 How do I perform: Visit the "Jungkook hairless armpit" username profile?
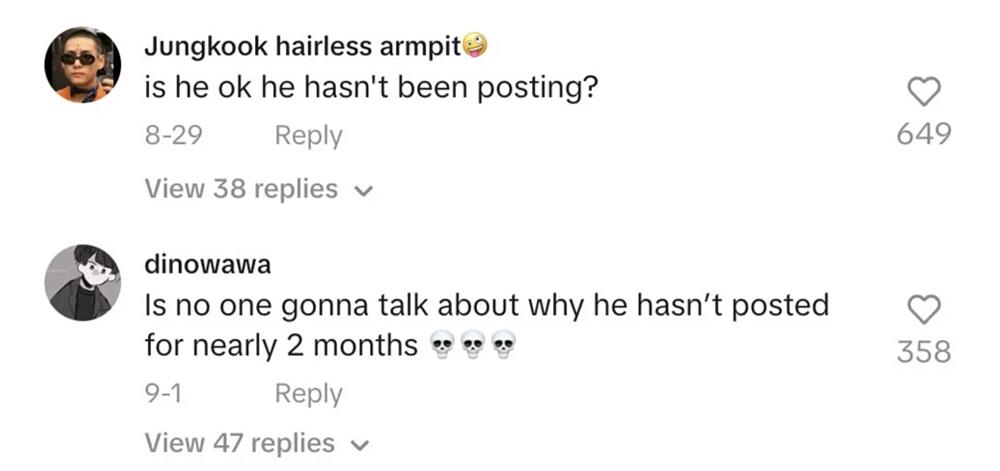click(x=302, y=46)
